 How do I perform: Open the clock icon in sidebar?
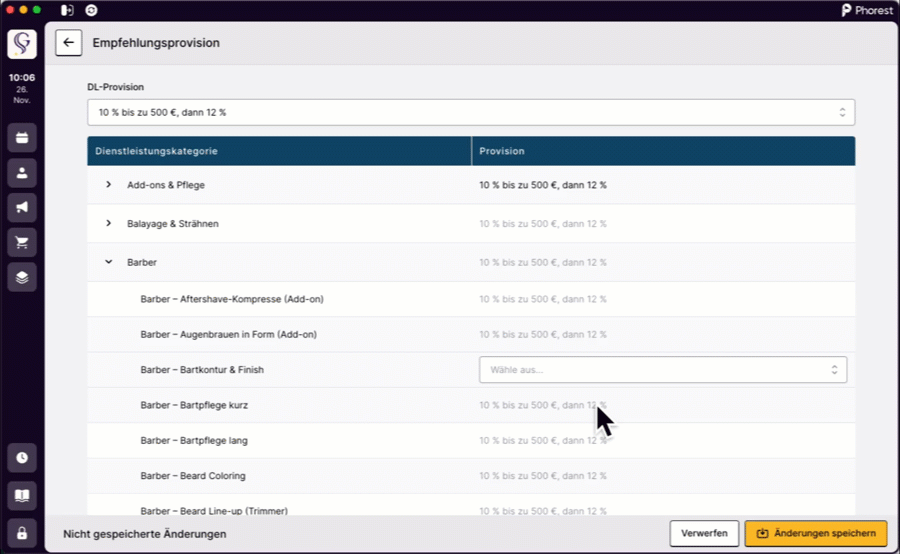22,458
